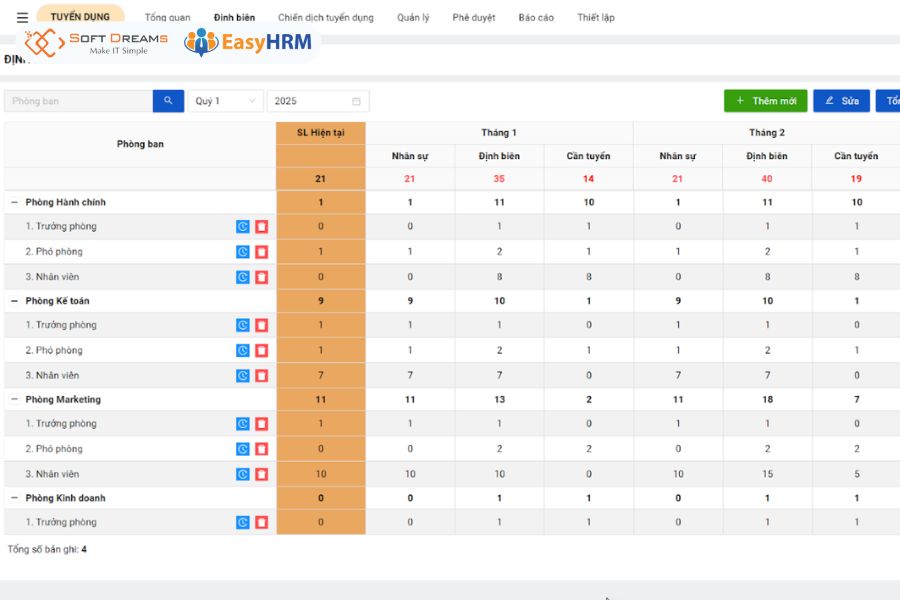900x600 pixels.
Task: Click the Phòng Marketing group label
Action: (x=63, y=400)
